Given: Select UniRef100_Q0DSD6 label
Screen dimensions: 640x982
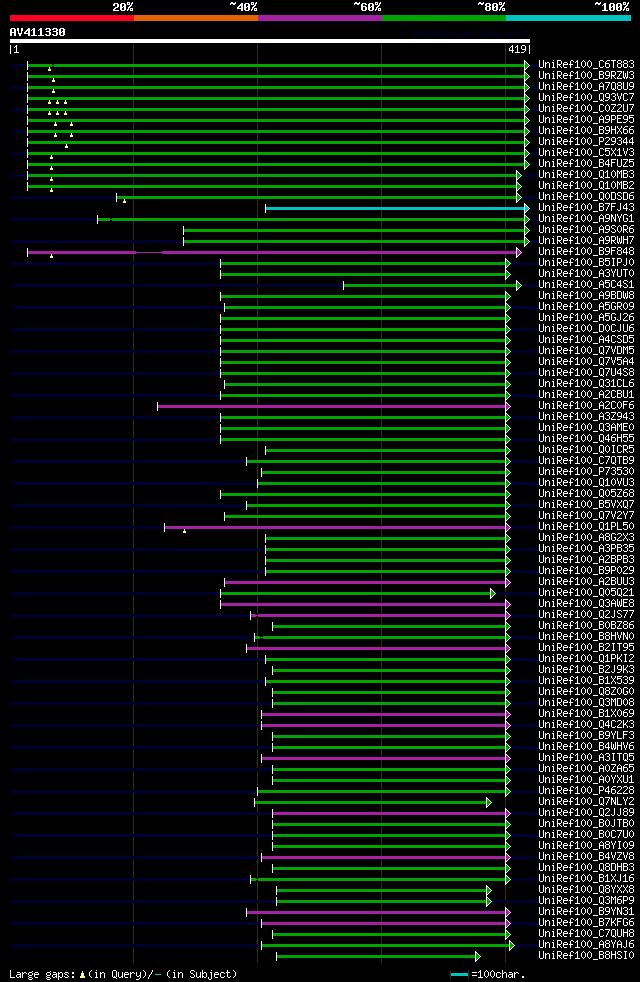Looking at the screenshot, I should tap(586, 197).
